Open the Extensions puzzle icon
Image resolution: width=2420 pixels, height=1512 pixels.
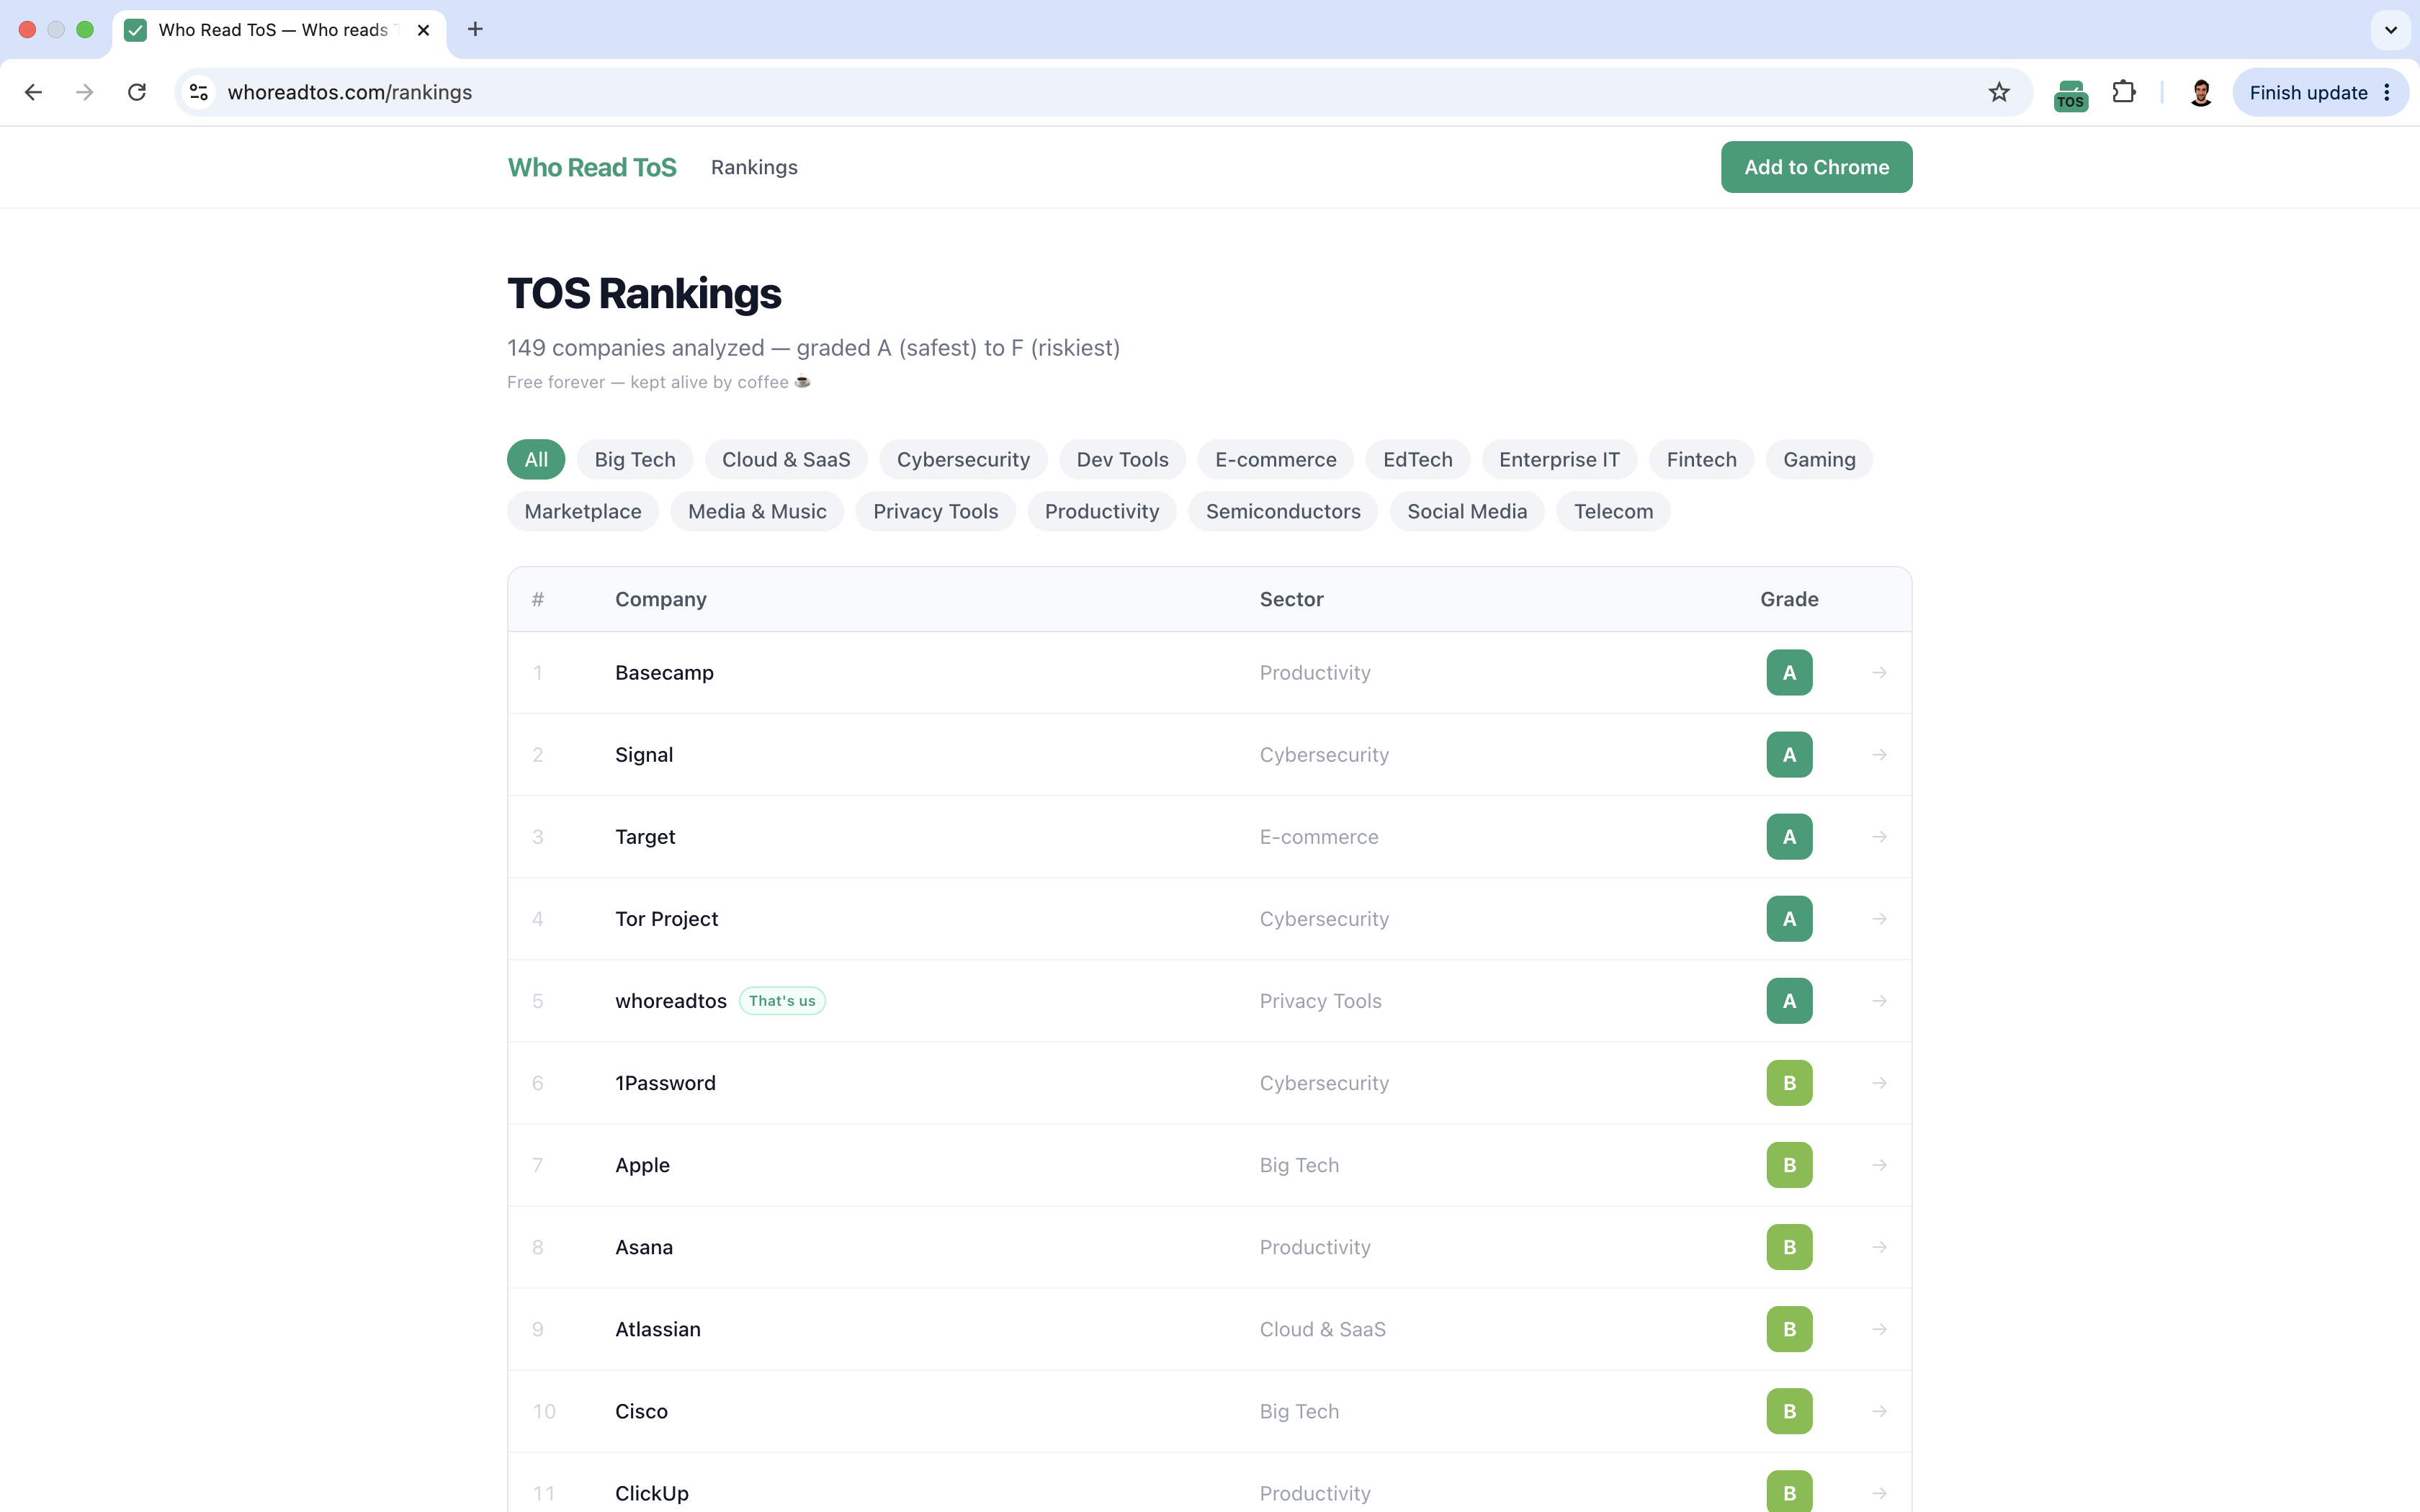coord(2123,92)
